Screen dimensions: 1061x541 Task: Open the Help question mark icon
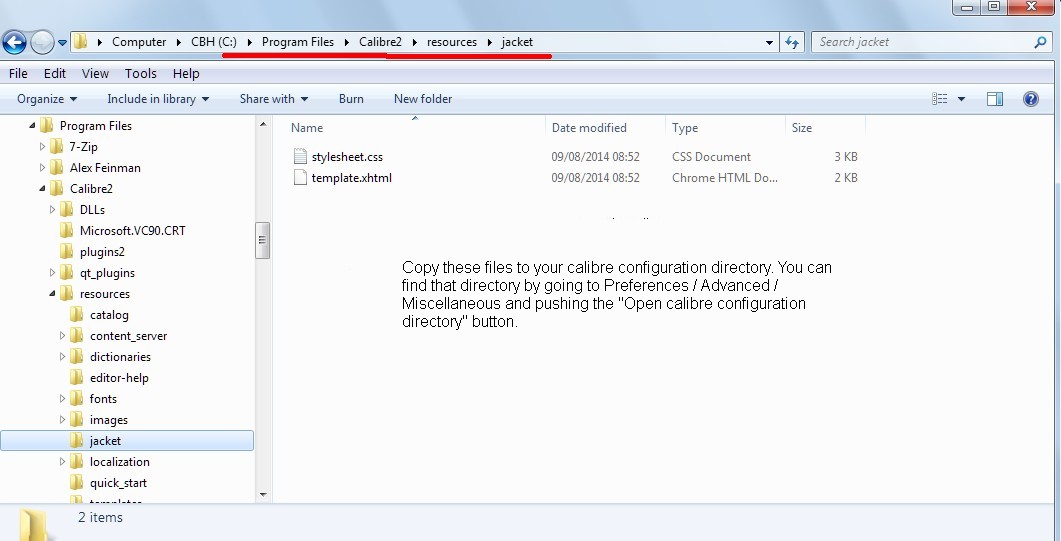pos(1031,99)
